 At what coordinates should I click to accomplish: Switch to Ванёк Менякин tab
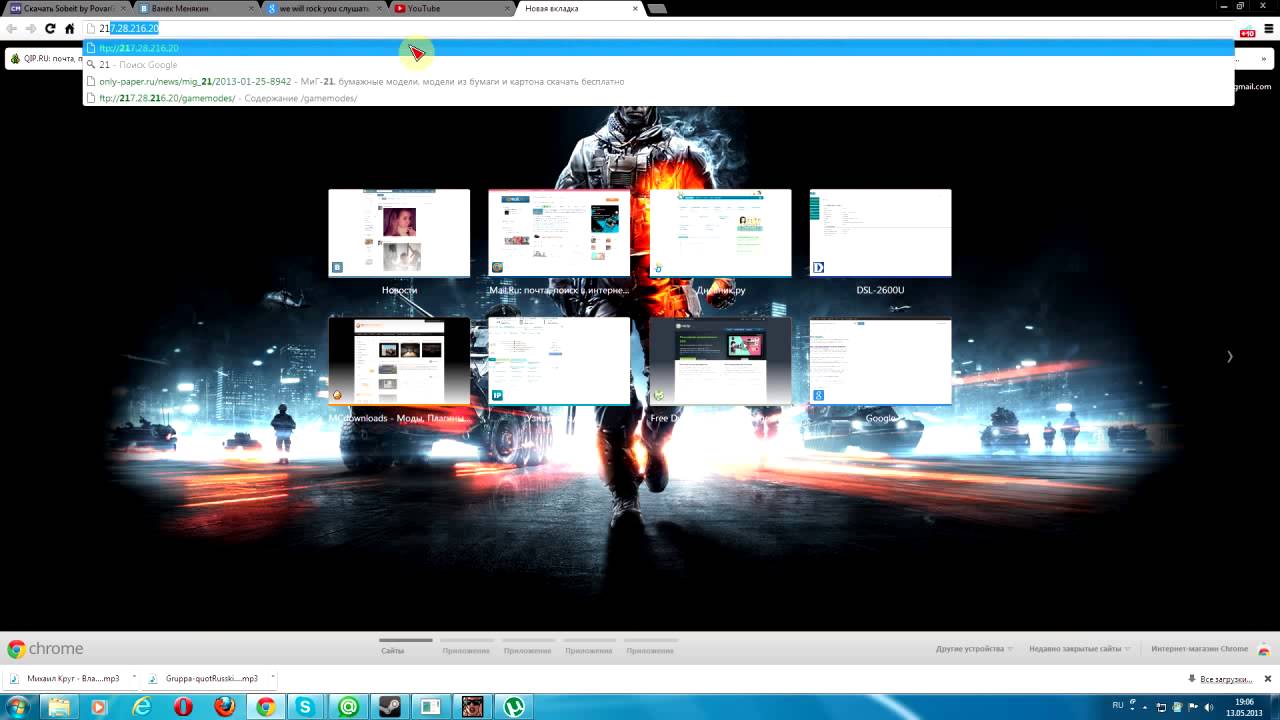click(196, 9)
